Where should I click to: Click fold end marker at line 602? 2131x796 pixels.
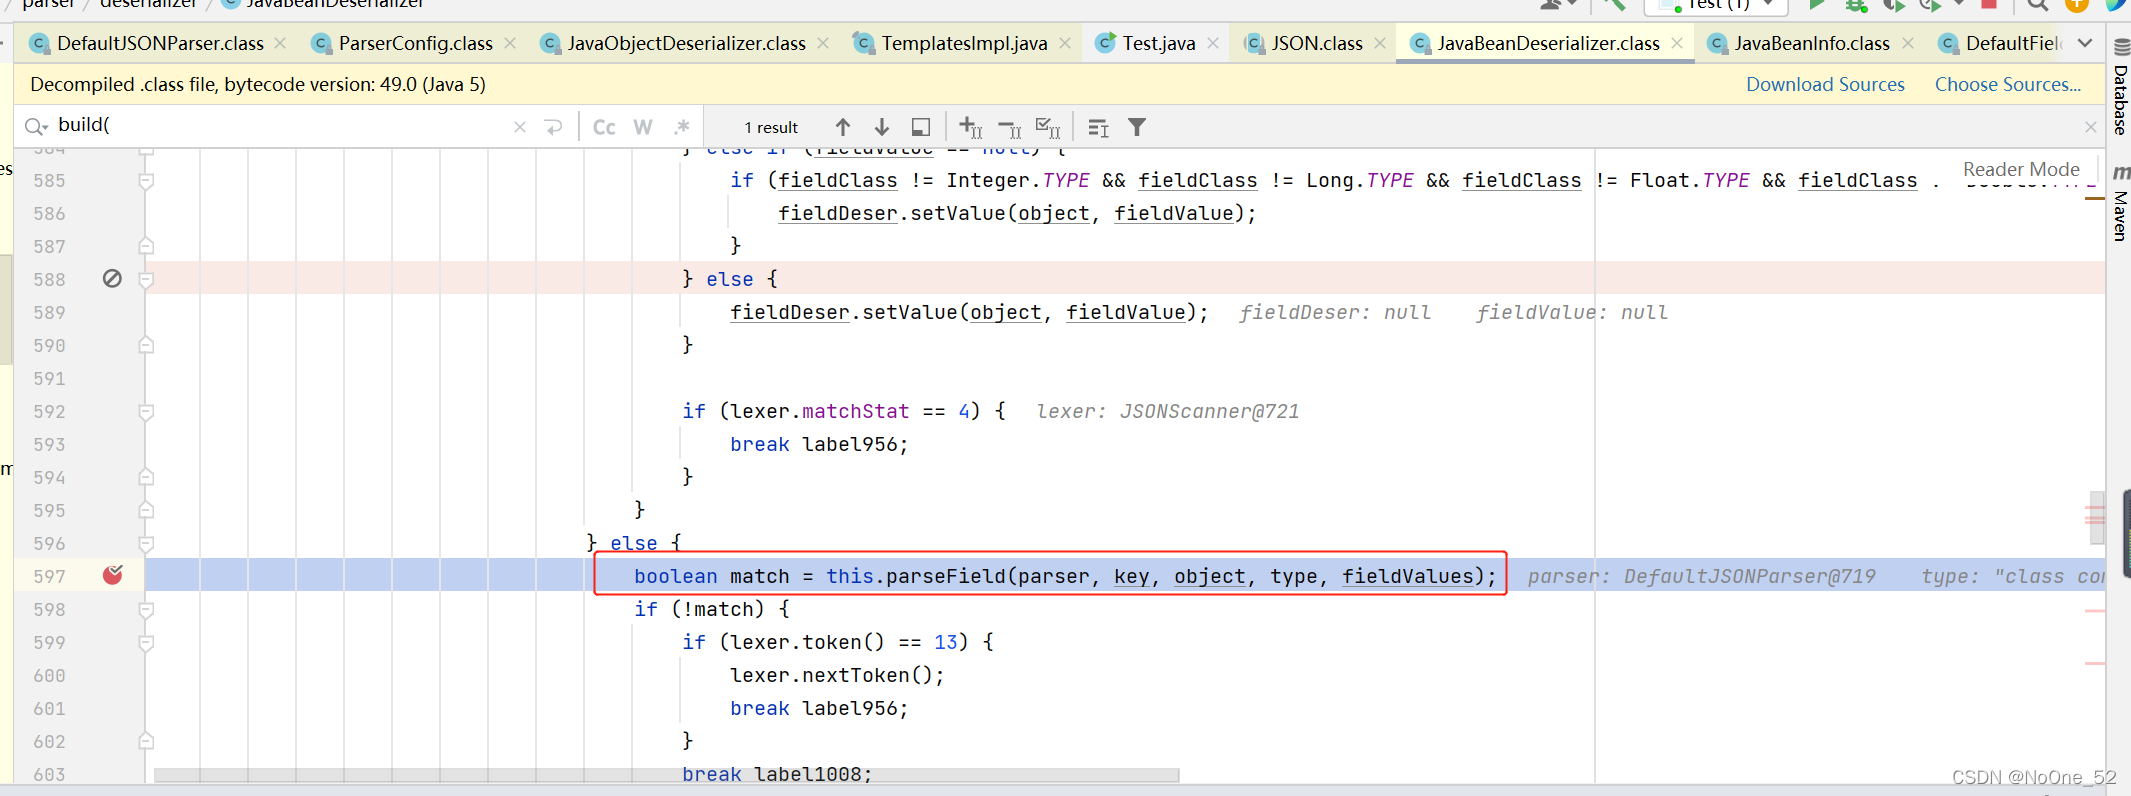point(146,741)
